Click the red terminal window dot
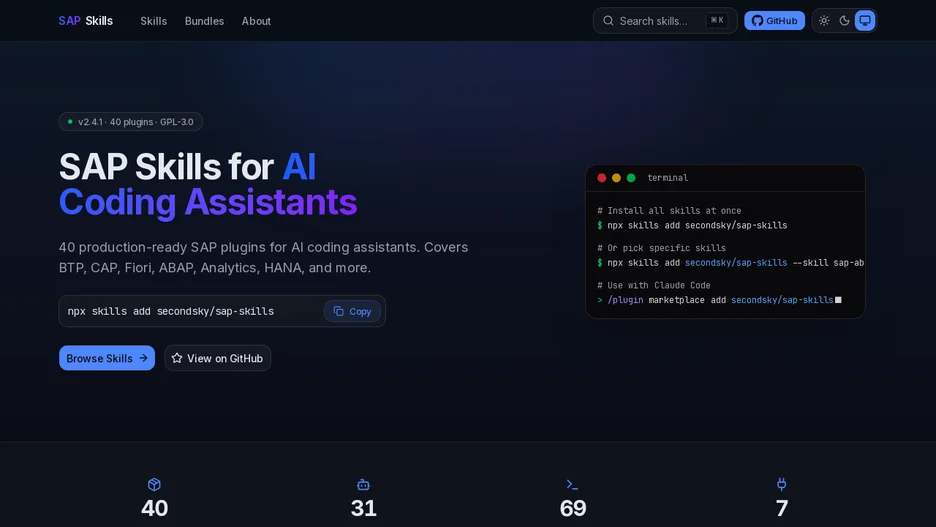 [602, 178]
